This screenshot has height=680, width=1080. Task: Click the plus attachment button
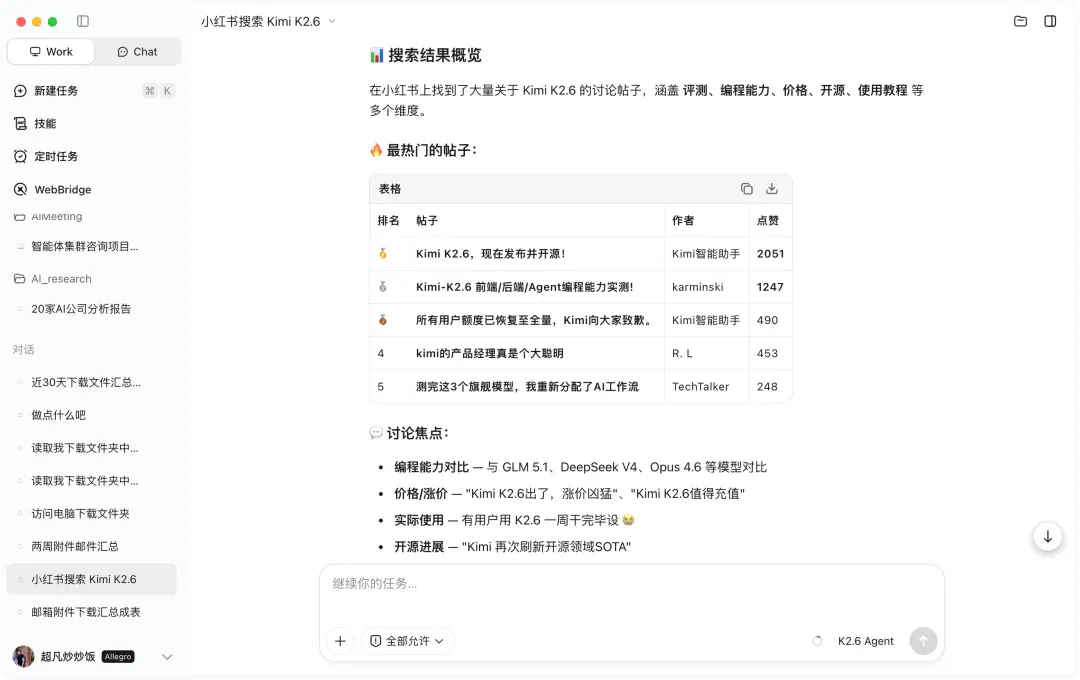click(x=340, y=641)
